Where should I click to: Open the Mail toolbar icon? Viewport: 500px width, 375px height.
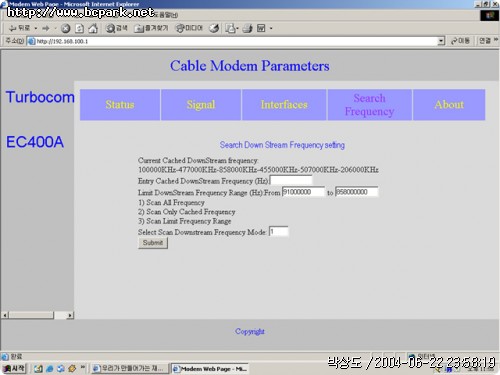coord(230,29)
